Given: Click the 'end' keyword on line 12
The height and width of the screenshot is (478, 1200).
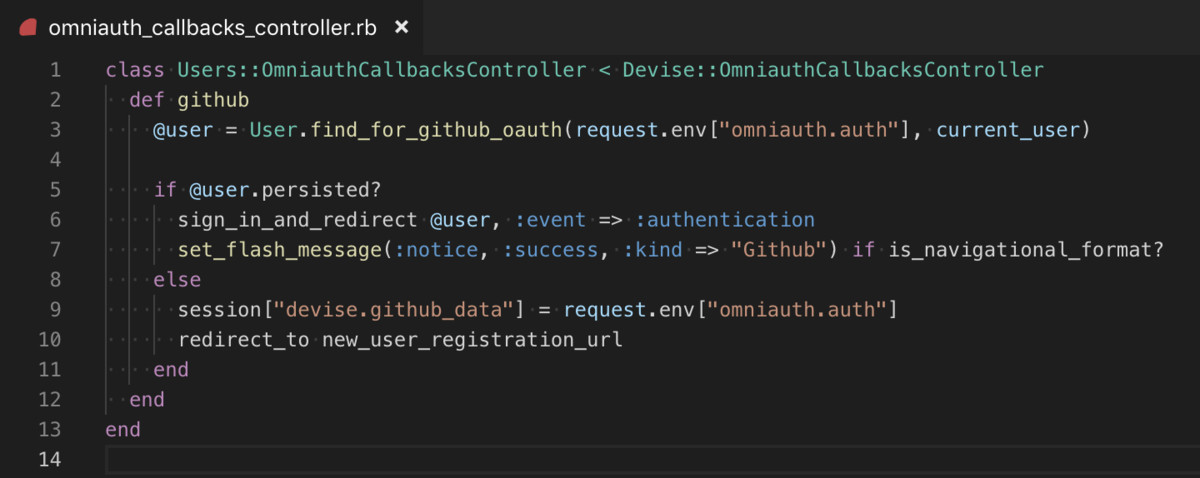Looking at the screenshot, I should click(147, 400).
